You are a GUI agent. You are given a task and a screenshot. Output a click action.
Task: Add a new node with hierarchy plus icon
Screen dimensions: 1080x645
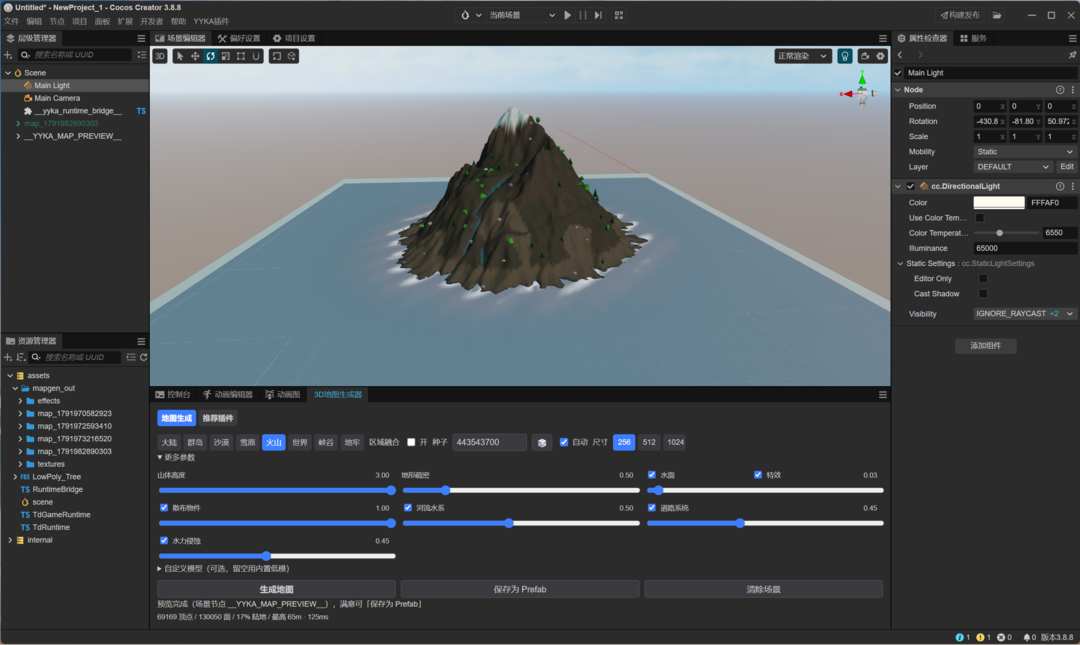tap(8, 54)
